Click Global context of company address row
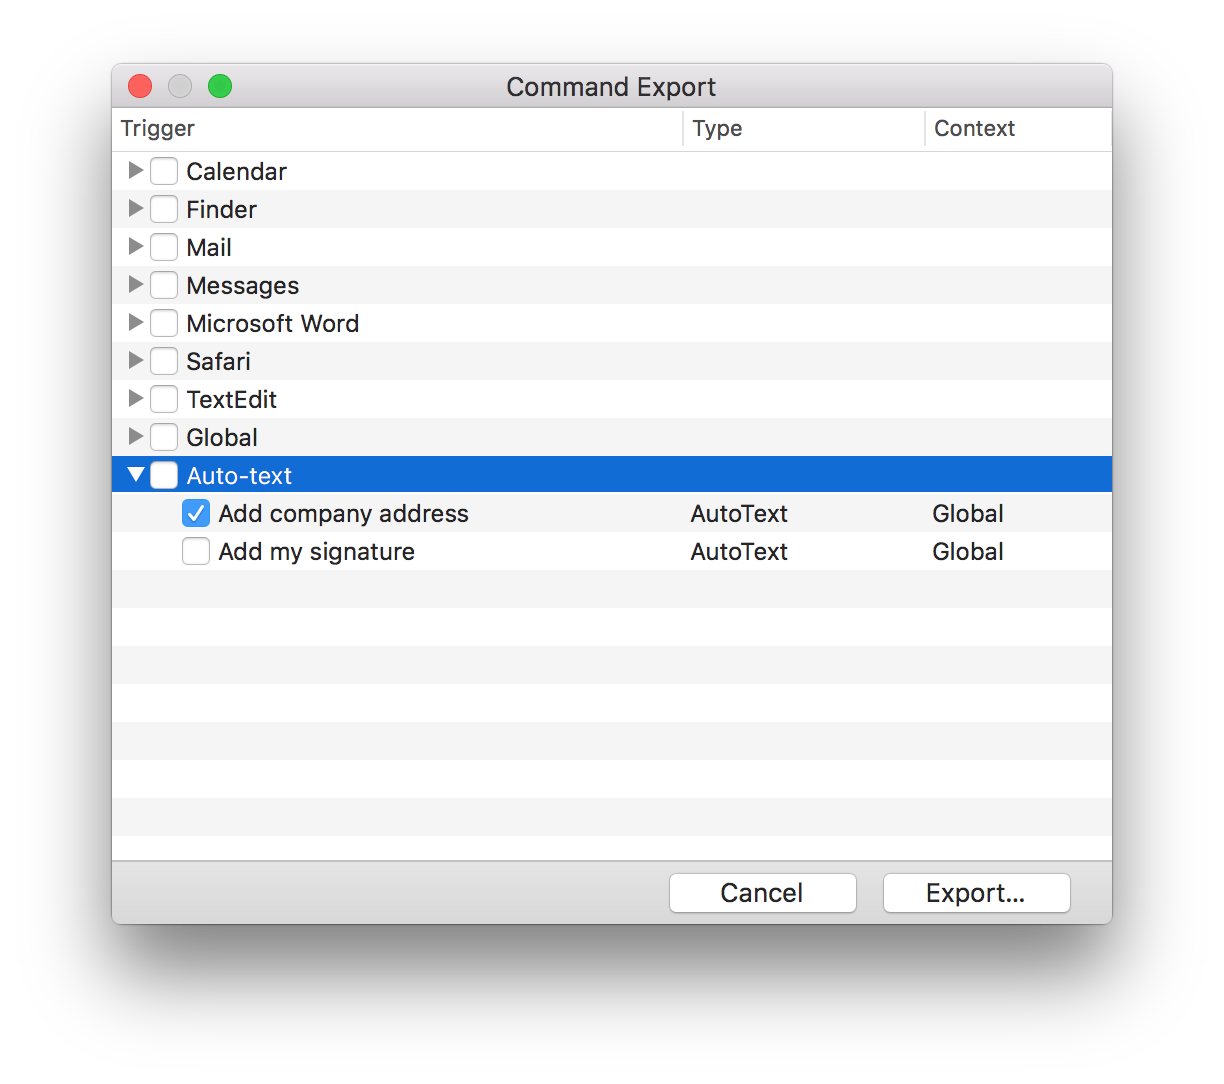1224x1084 pixels. coord(968,514)
